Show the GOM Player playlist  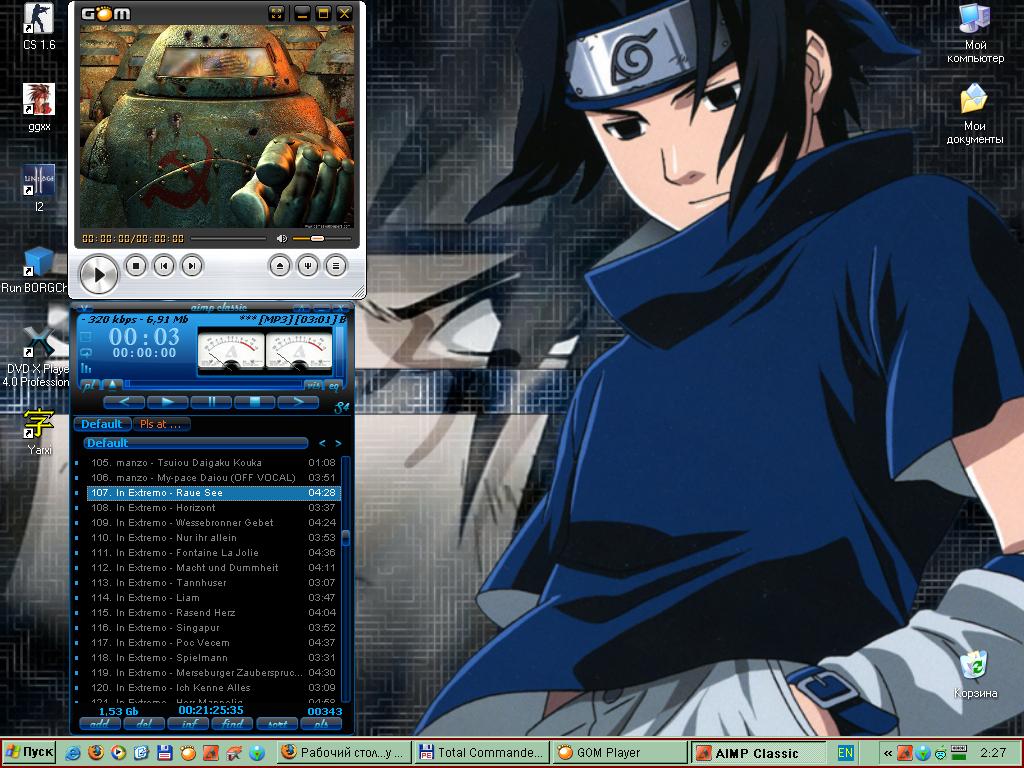click(x=336, y=266)
